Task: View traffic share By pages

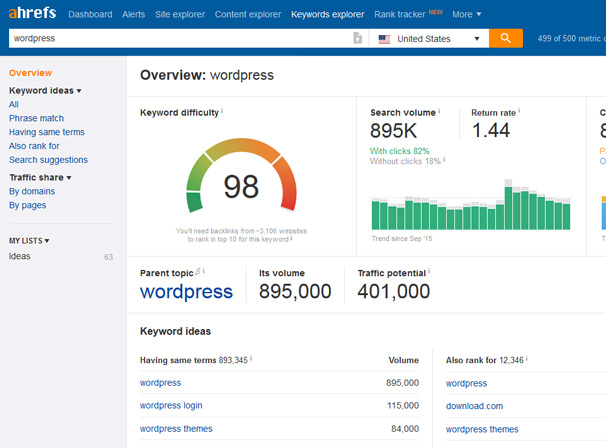Action: click(x=27, y=205)
